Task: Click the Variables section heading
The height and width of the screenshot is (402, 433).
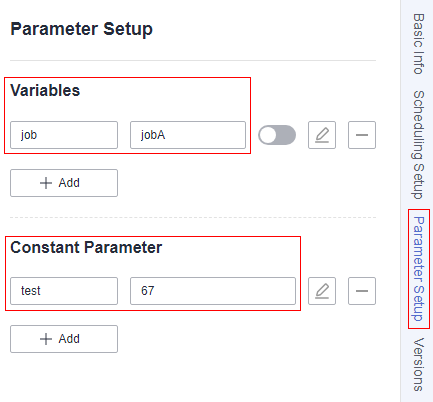Action: tap(45, 90)
